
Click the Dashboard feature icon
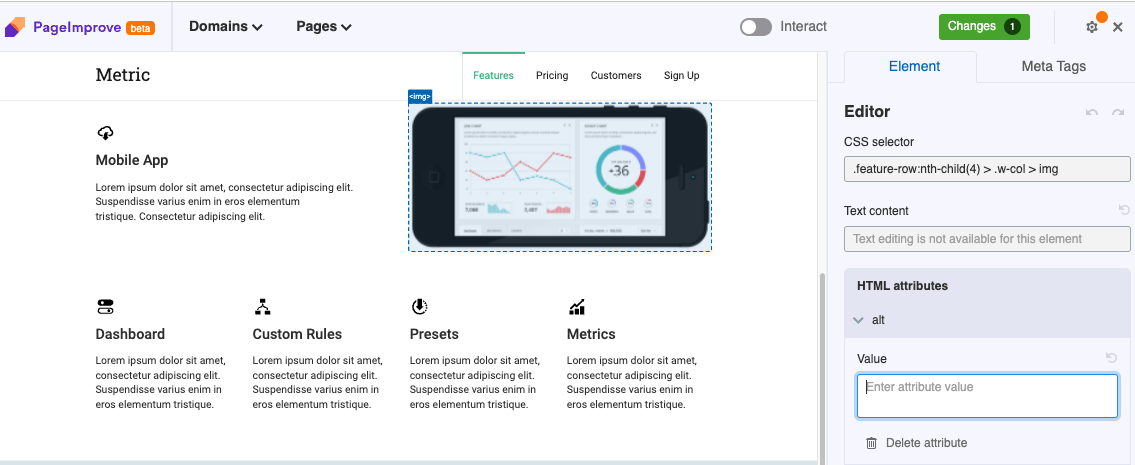[x=105, y=307]
